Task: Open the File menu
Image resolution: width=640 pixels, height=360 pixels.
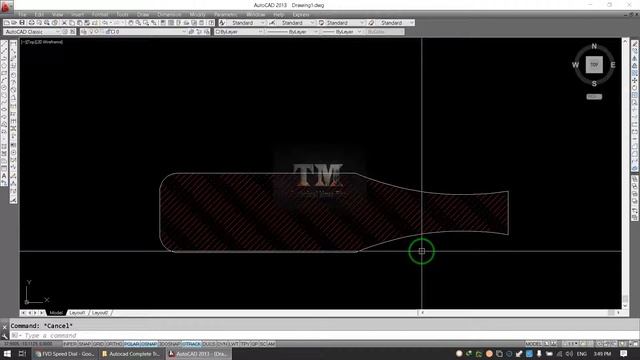Action: (x=22, y=14)
